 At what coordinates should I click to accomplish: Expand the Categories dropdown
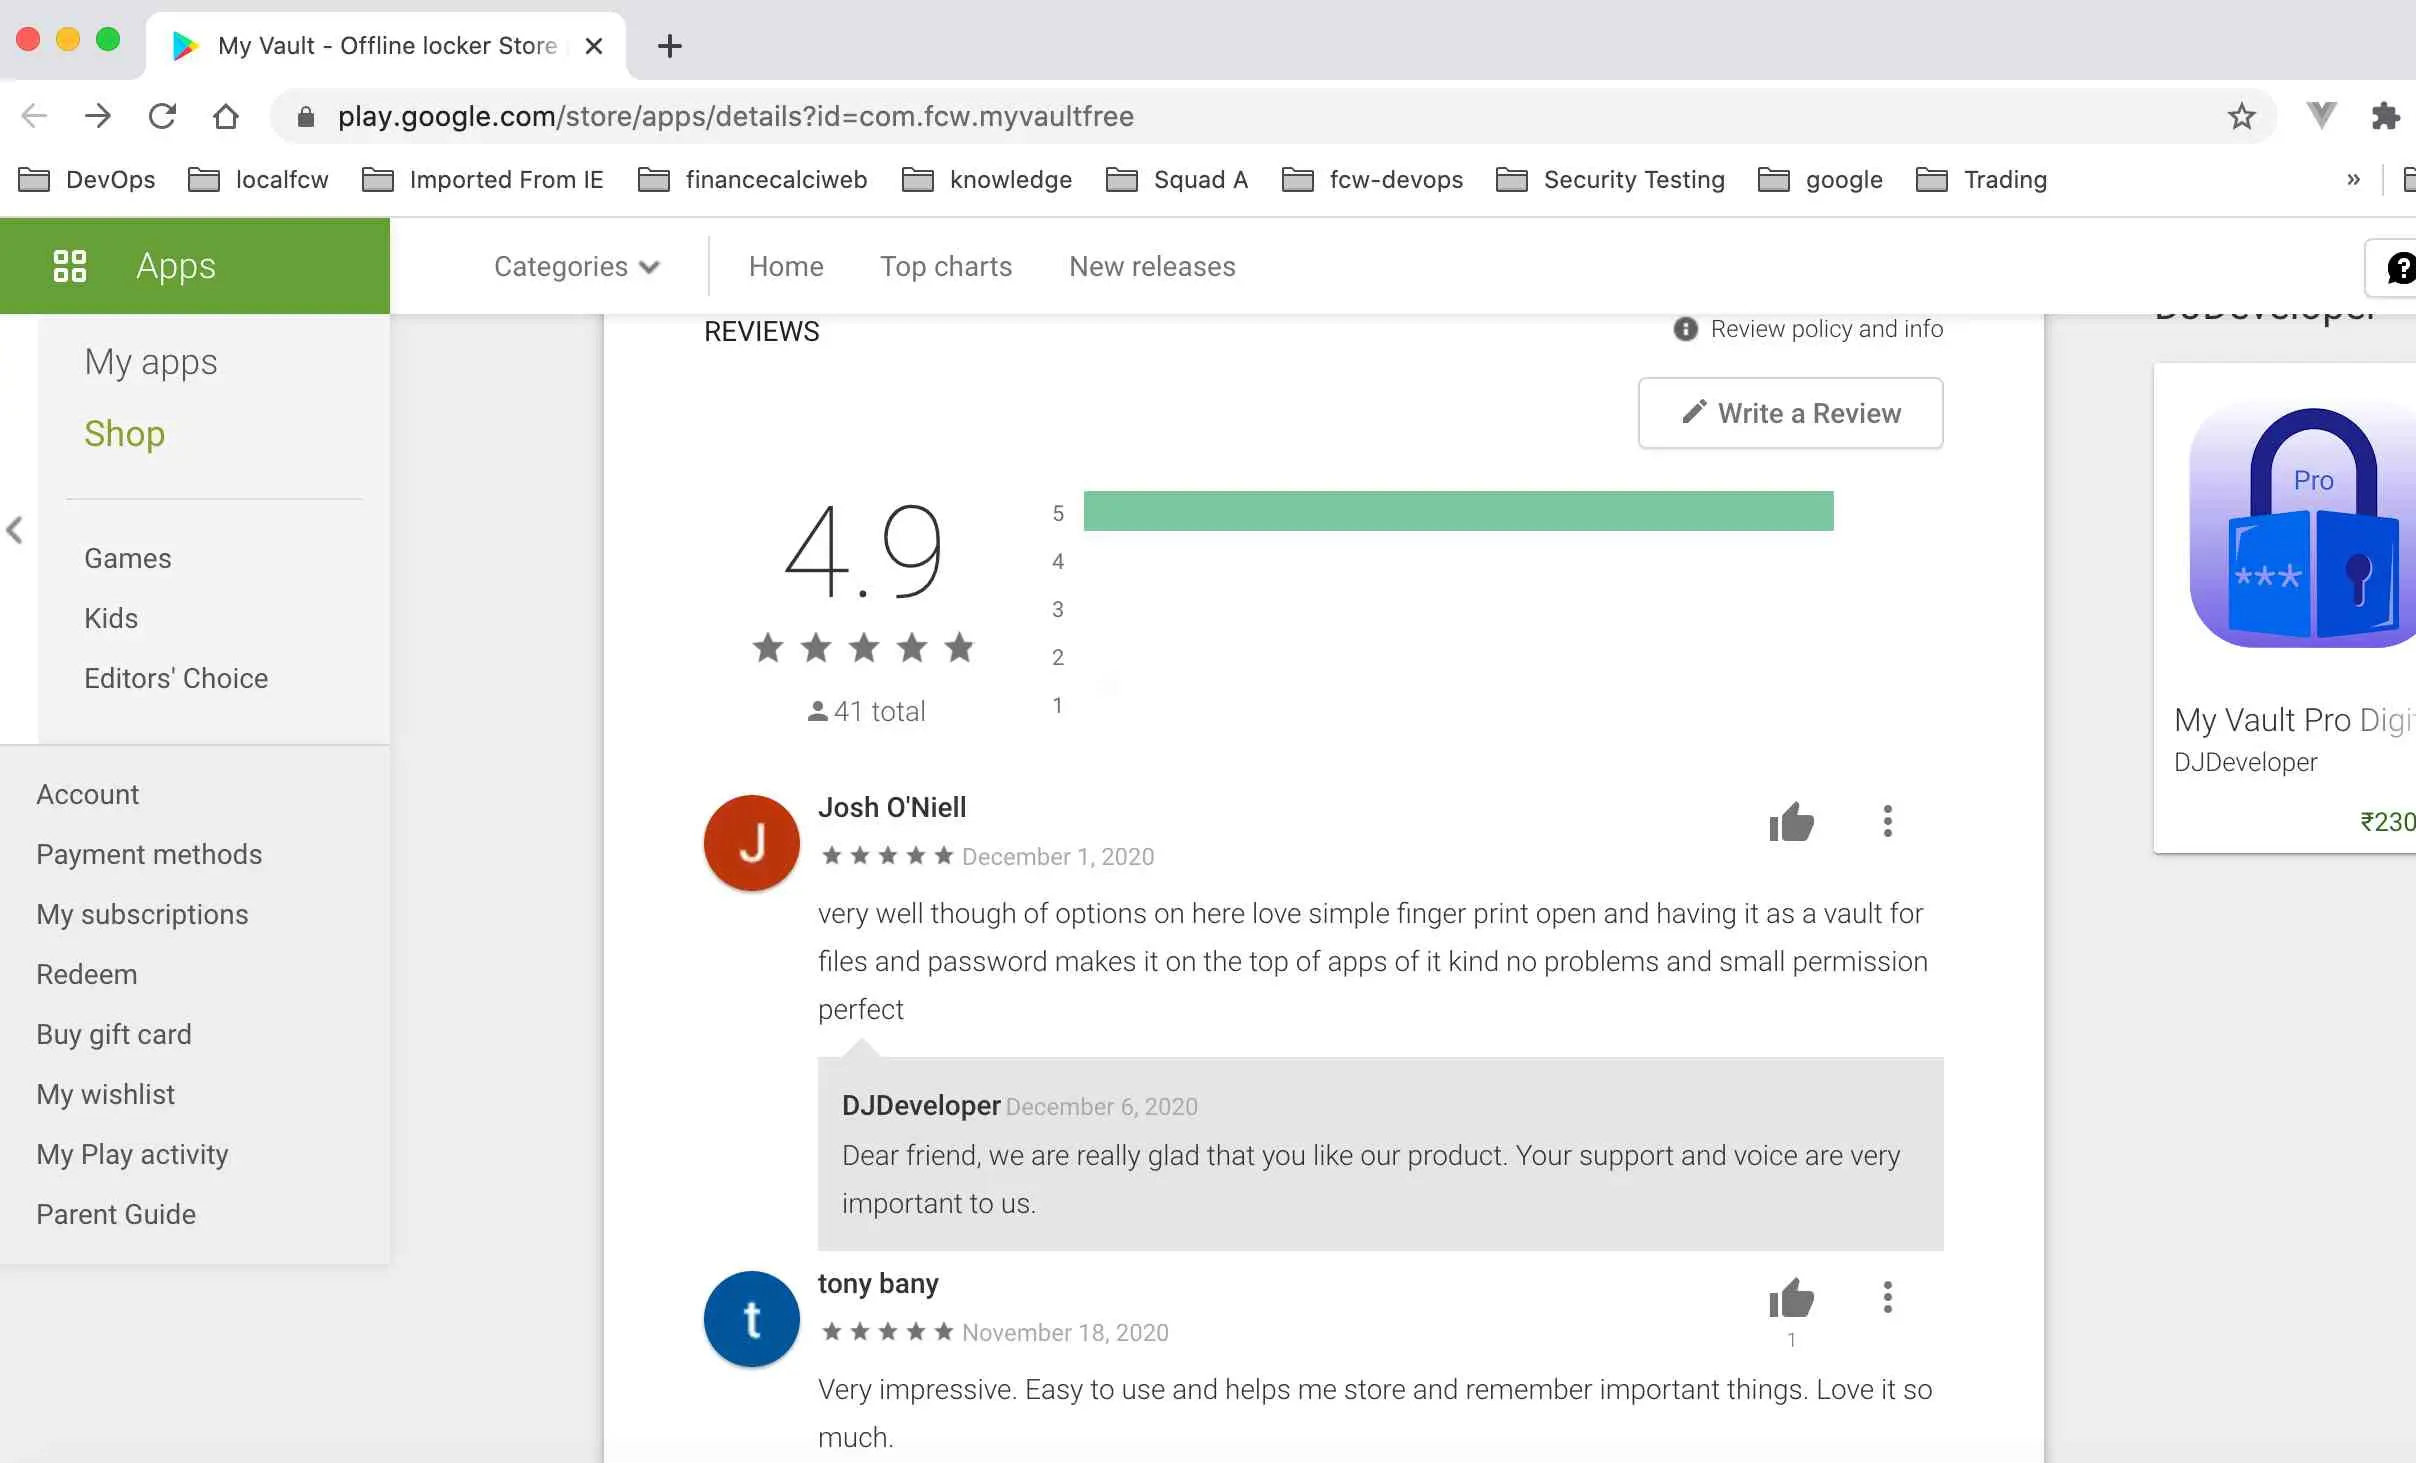577,266
